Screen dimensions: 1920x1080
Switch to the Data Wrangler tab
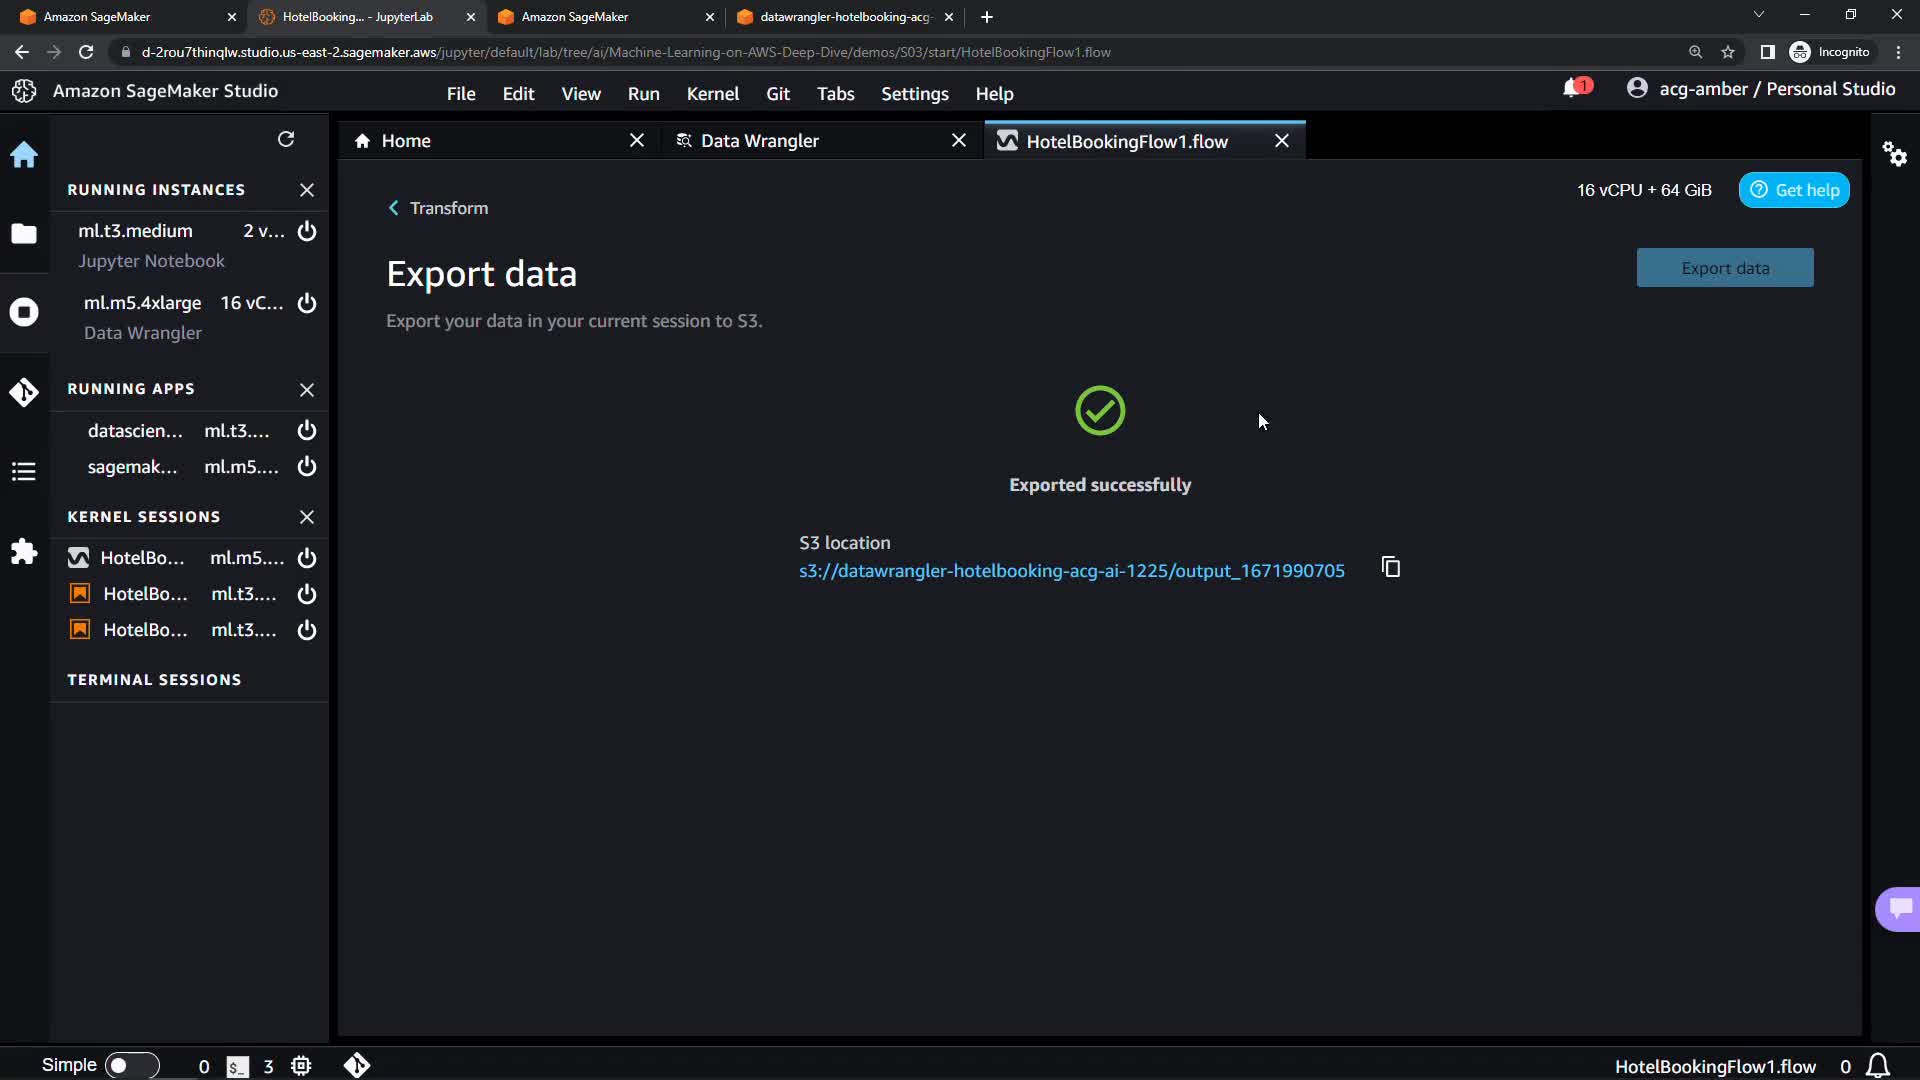tap(760, 141)
